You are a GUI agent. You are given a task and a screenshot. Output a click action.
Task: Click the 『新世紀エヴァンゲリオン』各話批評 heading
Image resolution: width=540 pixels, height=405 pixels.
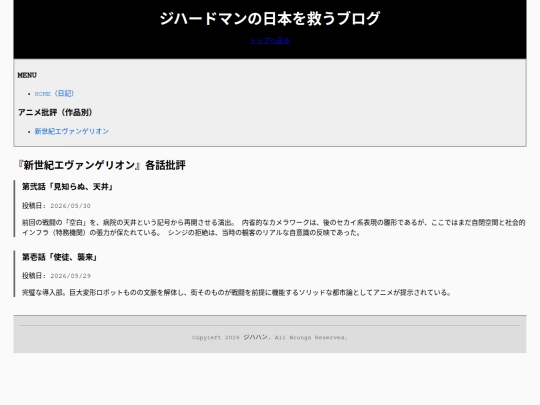pos(102,165)
